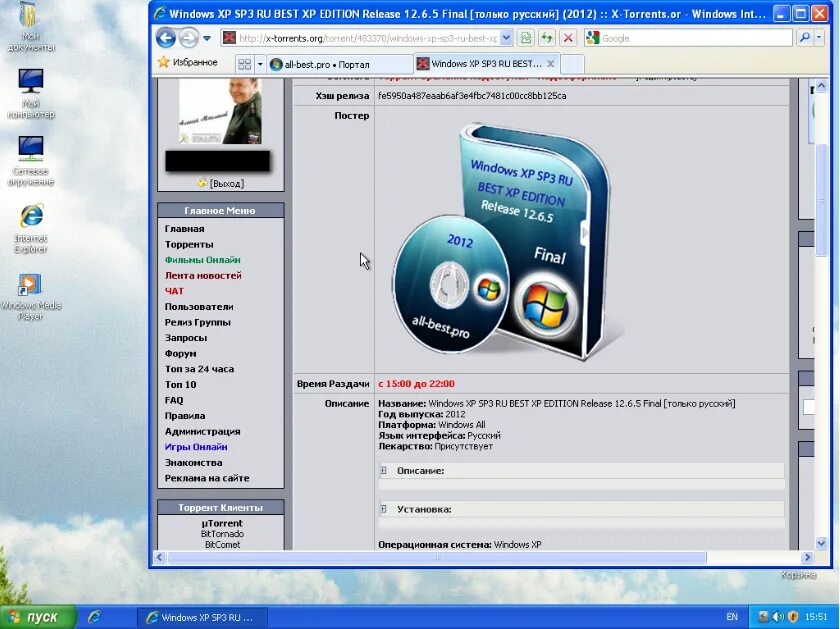Stop page loading with the red X icon
Screen dimensions: 840x629
[566, 37]
